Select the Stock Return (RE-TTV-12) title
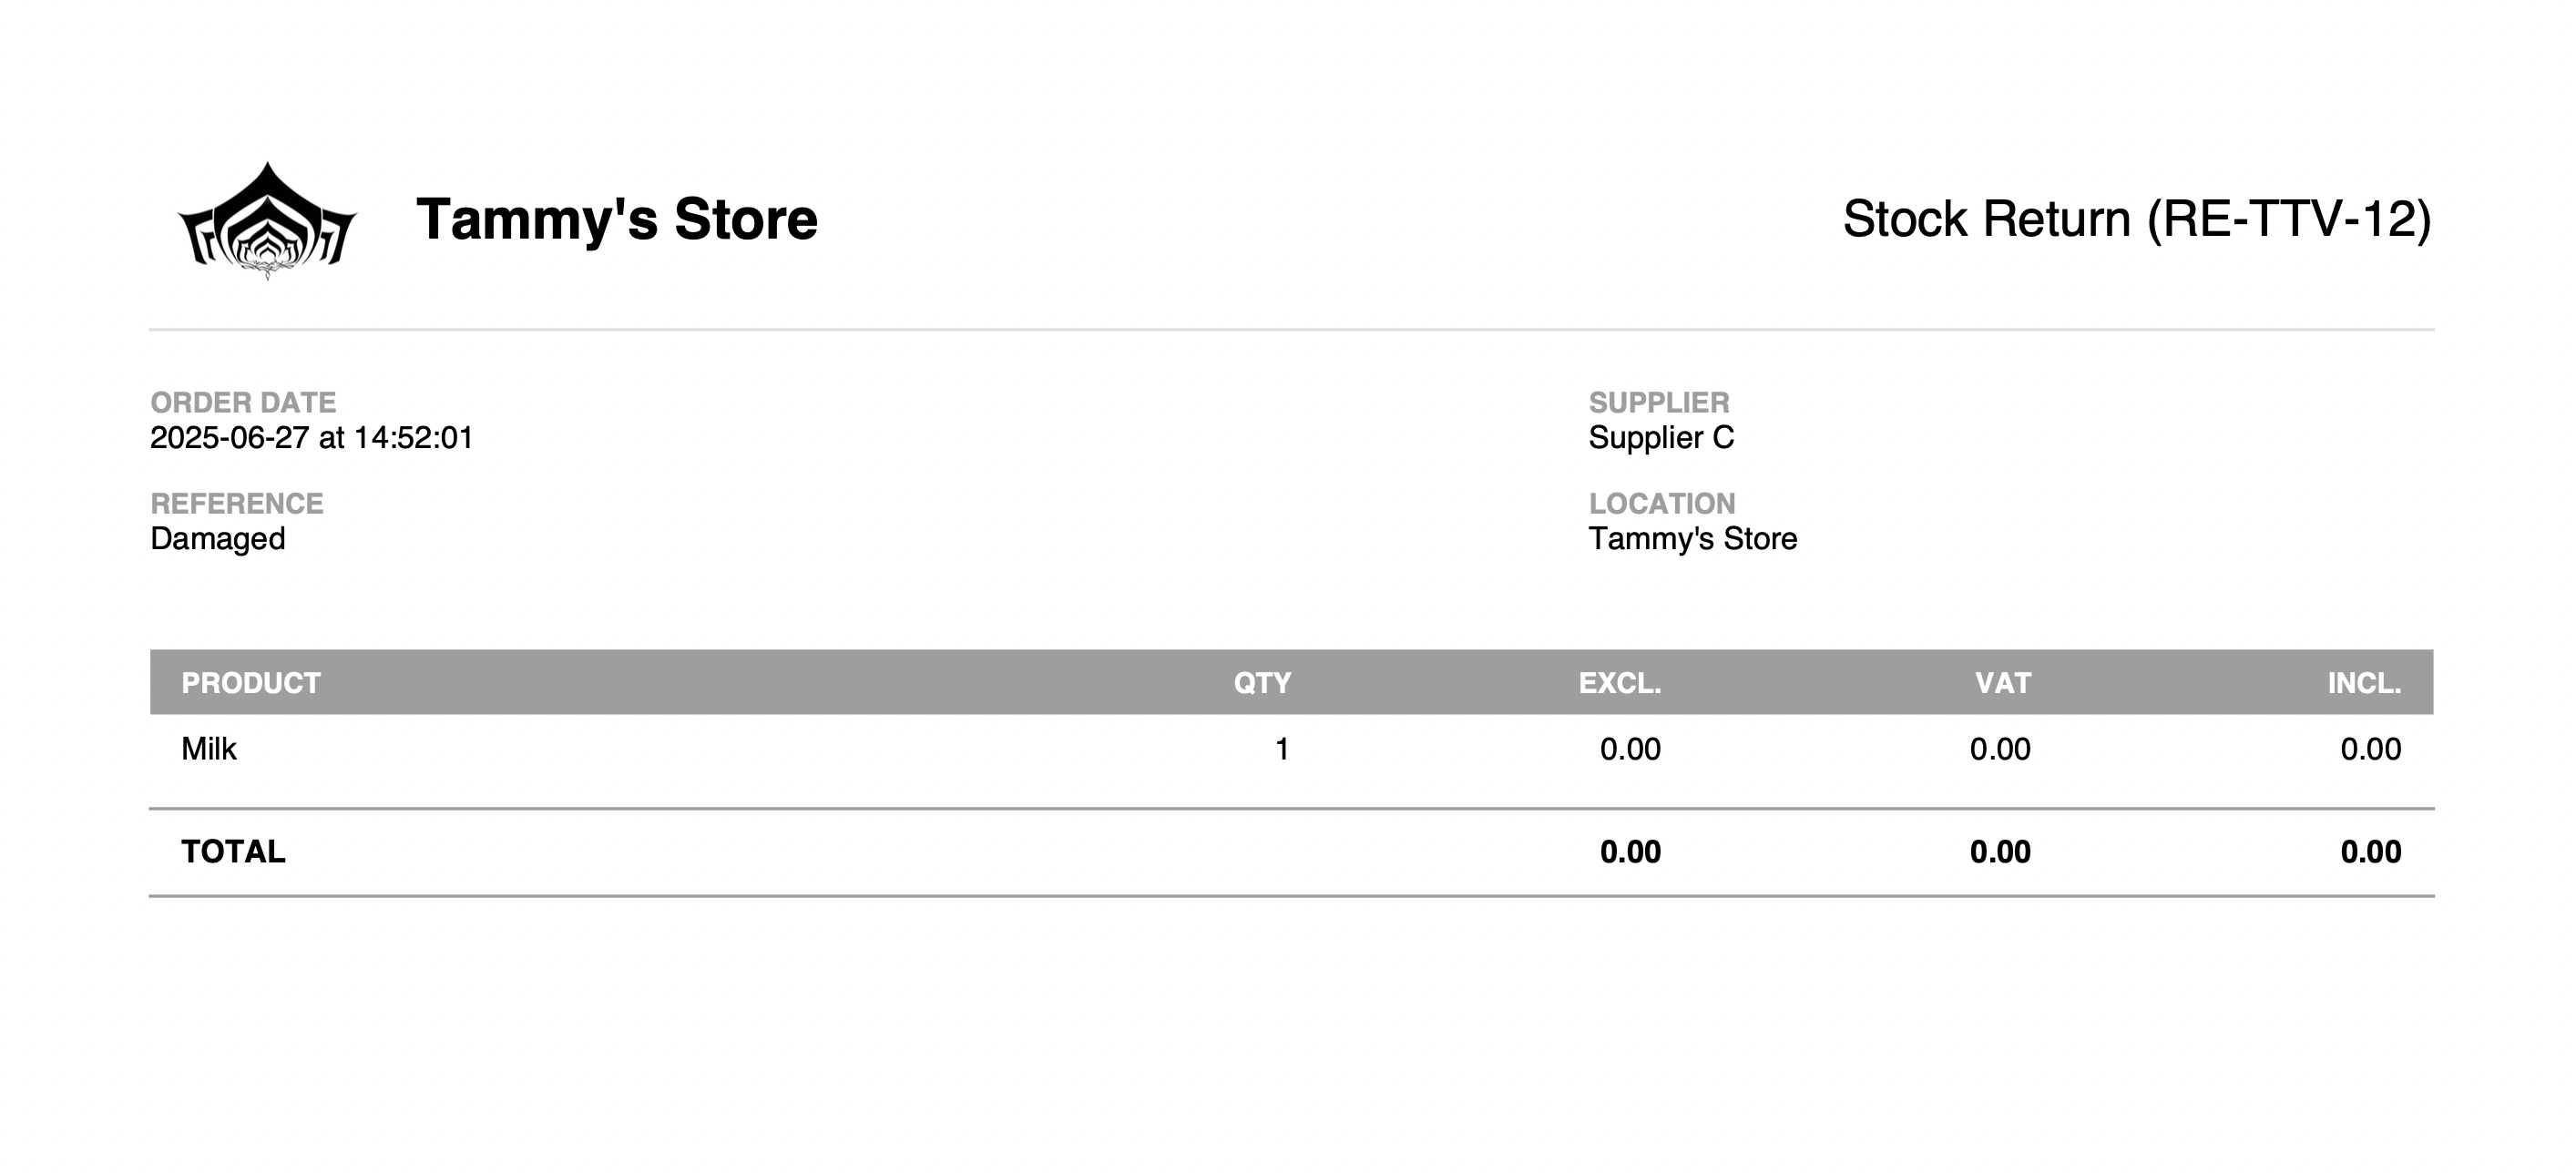The image size is (2576, 1173). 2137,219
